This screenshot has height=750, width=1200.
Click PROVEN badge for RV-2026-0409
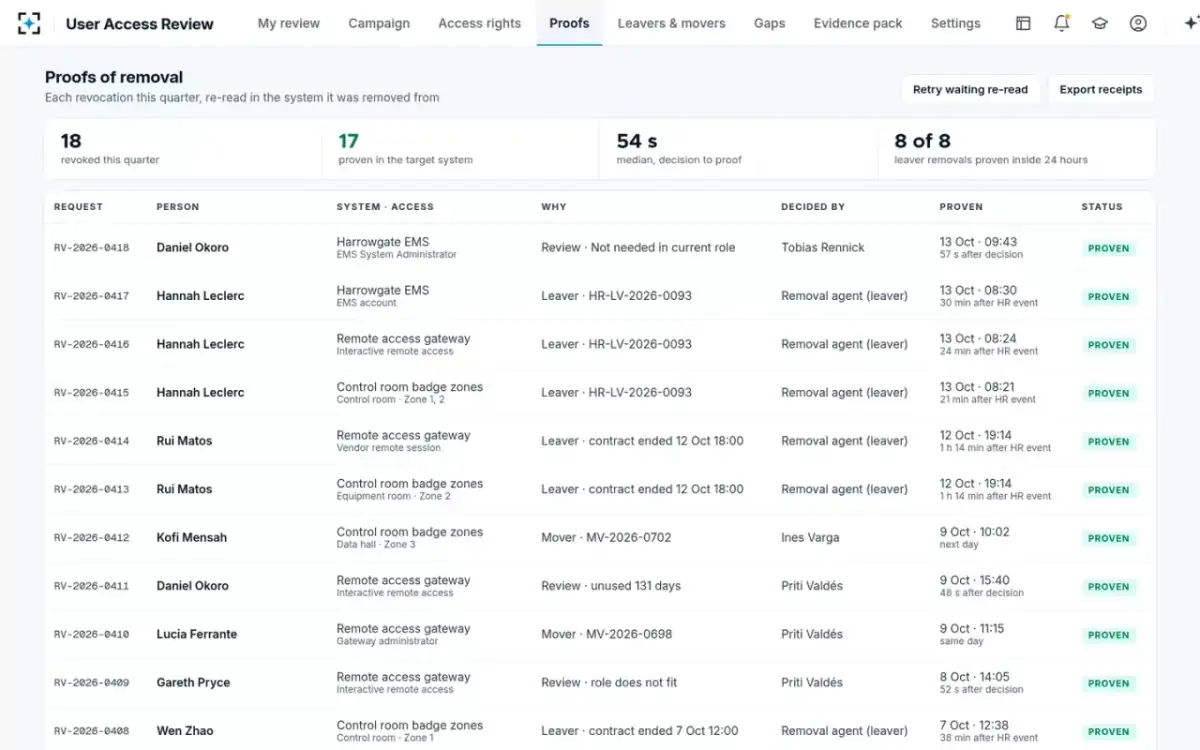pyautogui.click(x=1108, y=683)
